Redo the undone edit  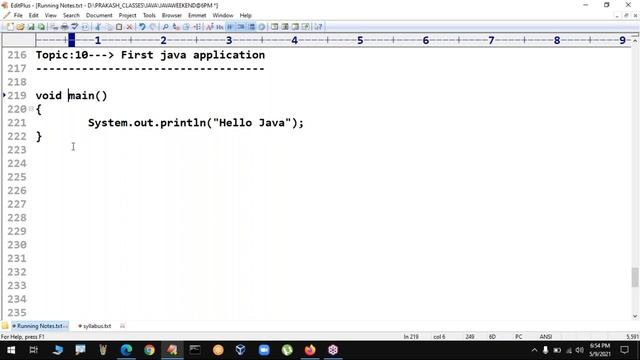coord(153,27)
